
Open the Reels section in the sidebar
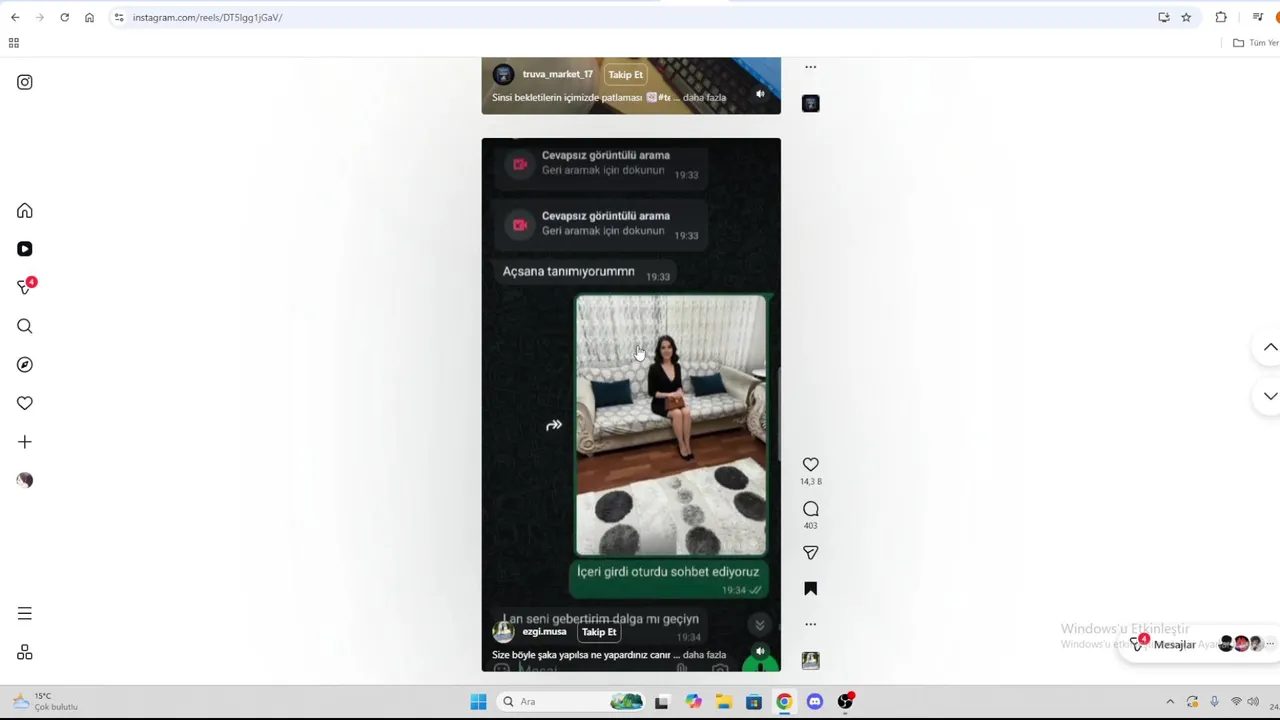pos(25,249)
